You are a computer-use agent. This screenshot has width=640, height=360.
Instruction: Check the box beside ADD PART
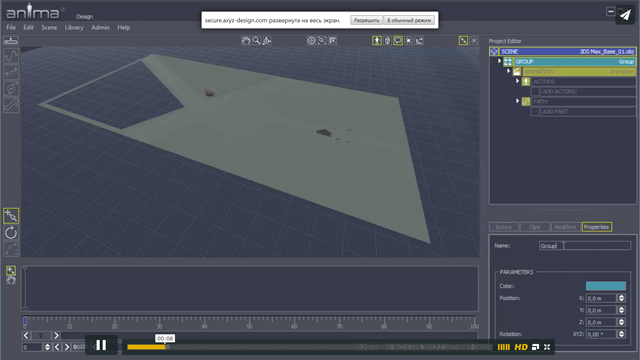tap(535, 111)
